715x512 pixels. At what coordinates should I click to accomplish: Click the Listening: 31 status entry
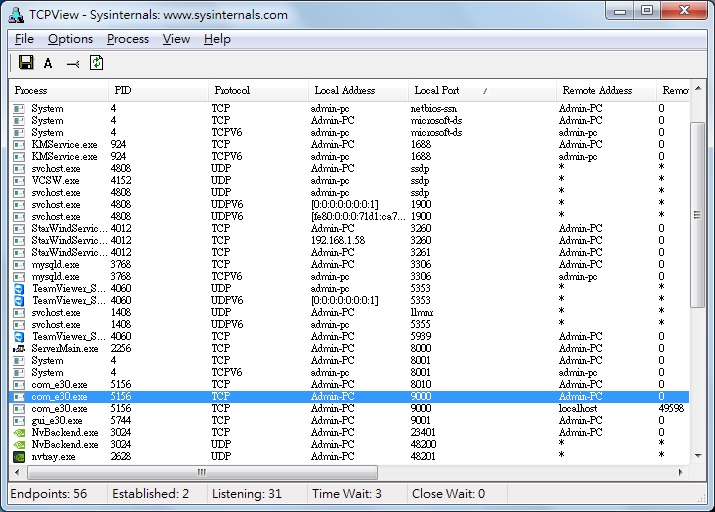247,494
